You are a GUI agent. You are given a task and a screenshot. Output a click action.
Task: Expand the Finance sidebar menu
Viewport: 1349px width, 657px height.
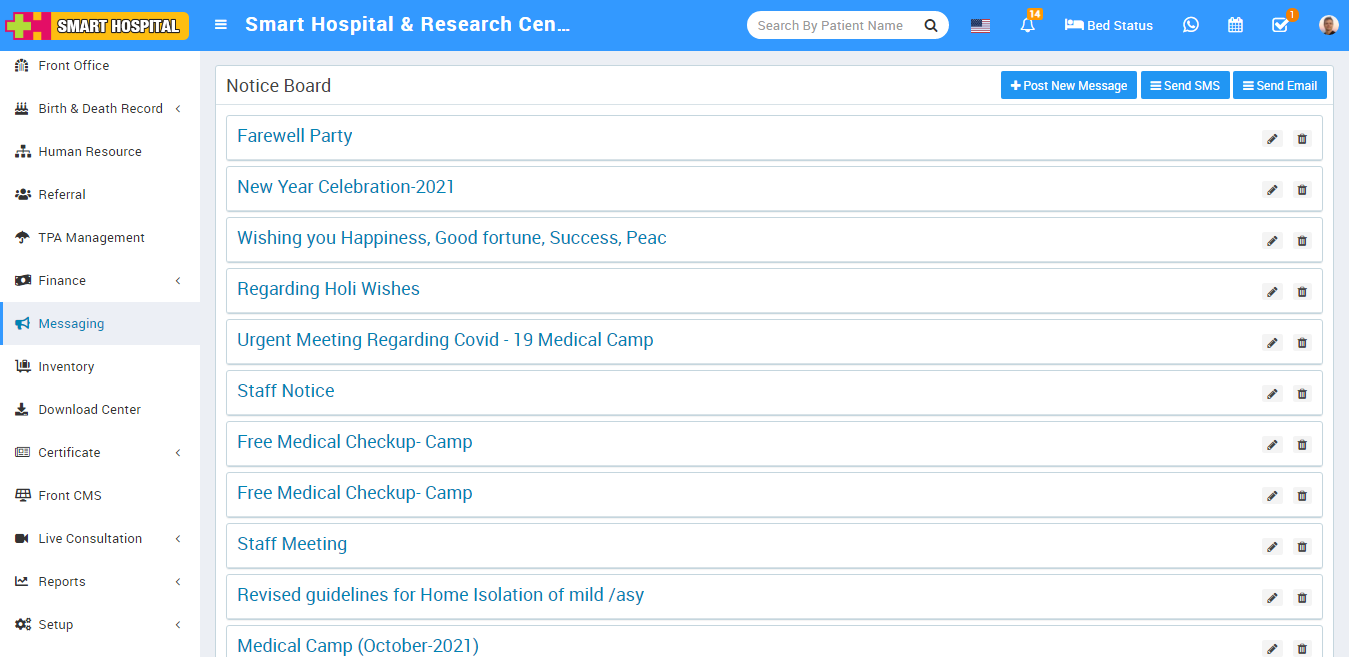(x=100, y=281)
